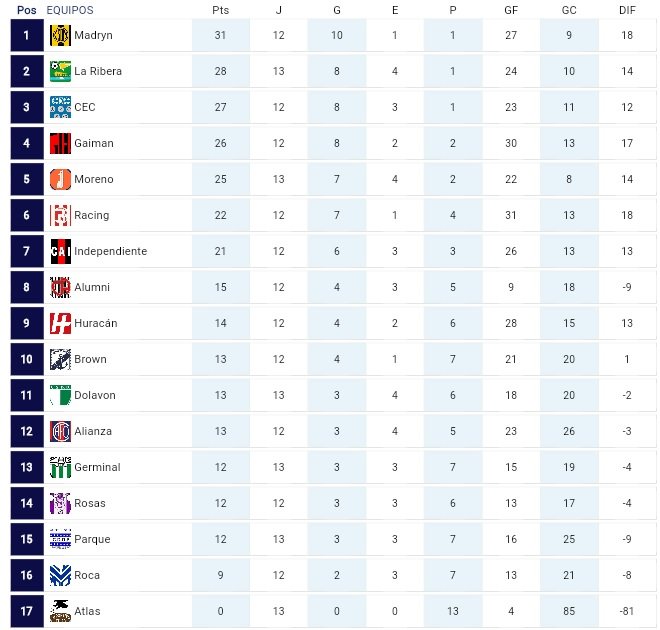660x630 pixels.
Task: Click the Gaiman red-black crest
Action: (x=60, y=143)
